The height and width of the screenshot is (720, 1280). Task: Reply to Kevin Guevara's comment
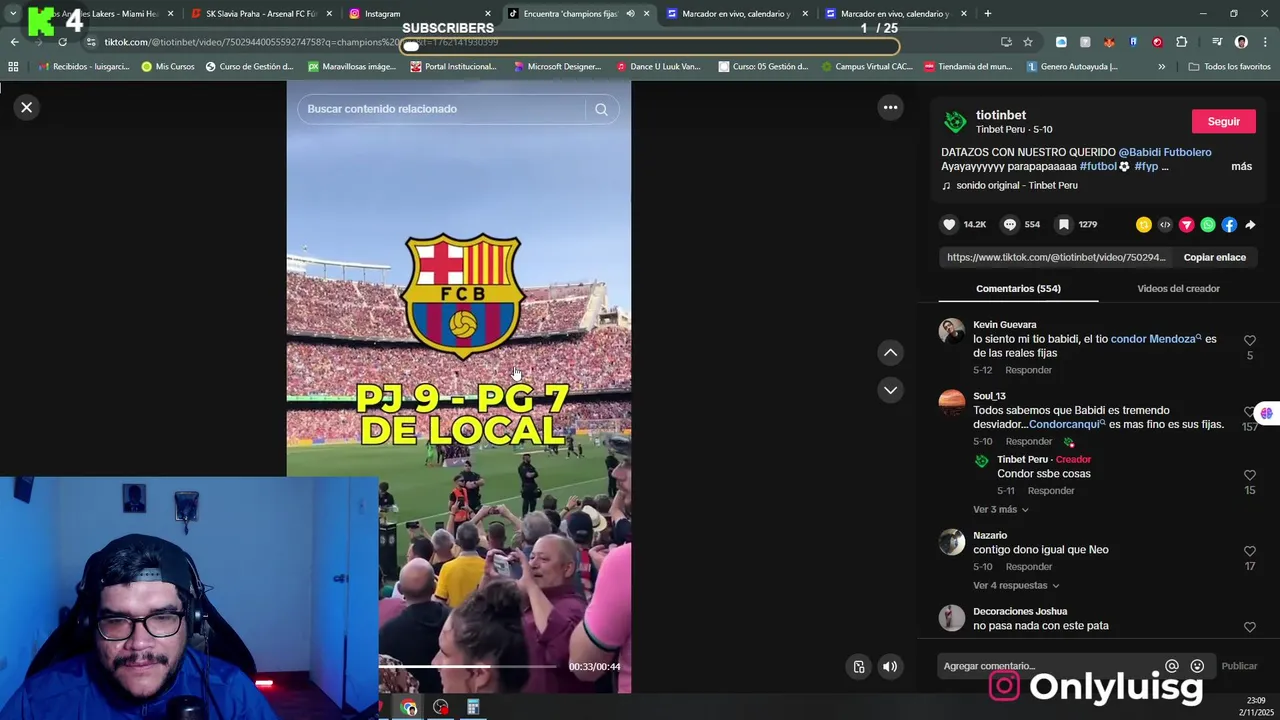click(1028, 370)
